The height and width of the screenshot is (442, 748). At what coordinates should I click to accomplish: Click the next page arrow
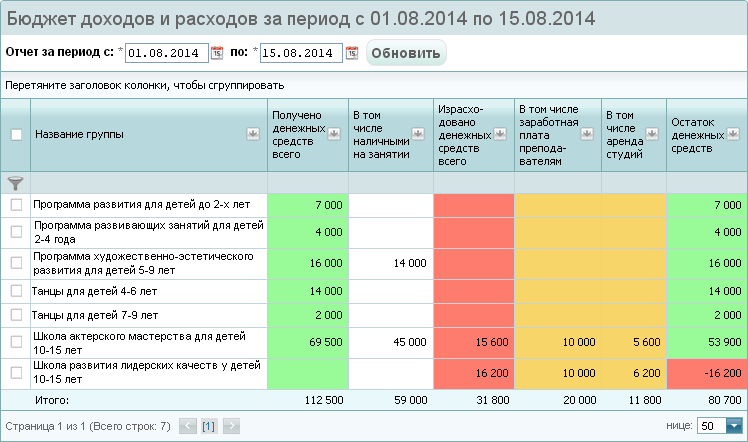[x=231, y=426]
